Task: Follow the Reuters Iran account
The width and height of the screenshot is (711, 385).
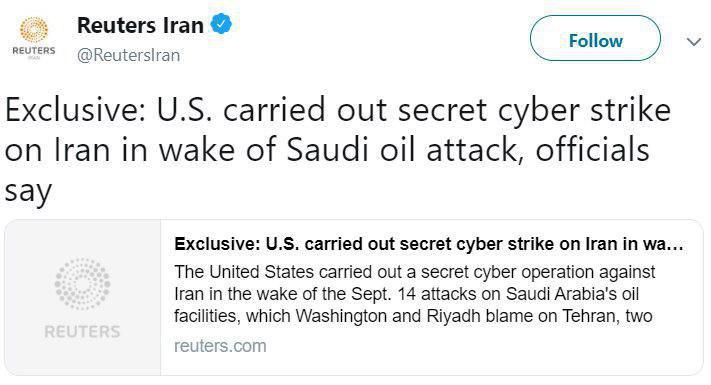Action: pos(595,38)
